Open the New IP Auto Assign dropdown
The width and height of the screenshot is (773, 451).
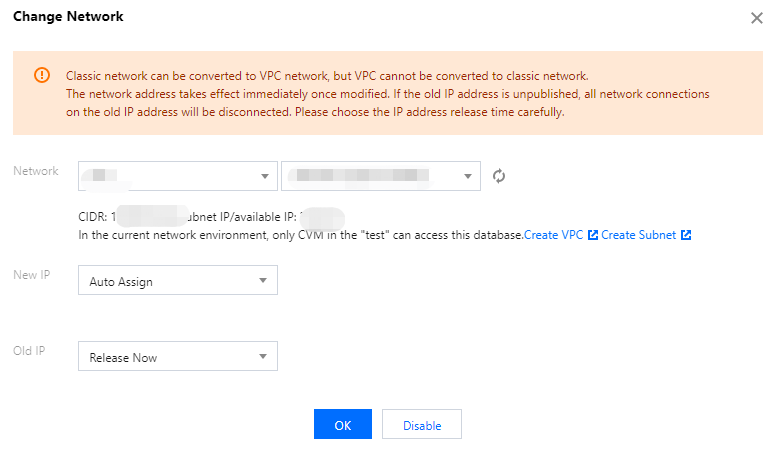177,280
